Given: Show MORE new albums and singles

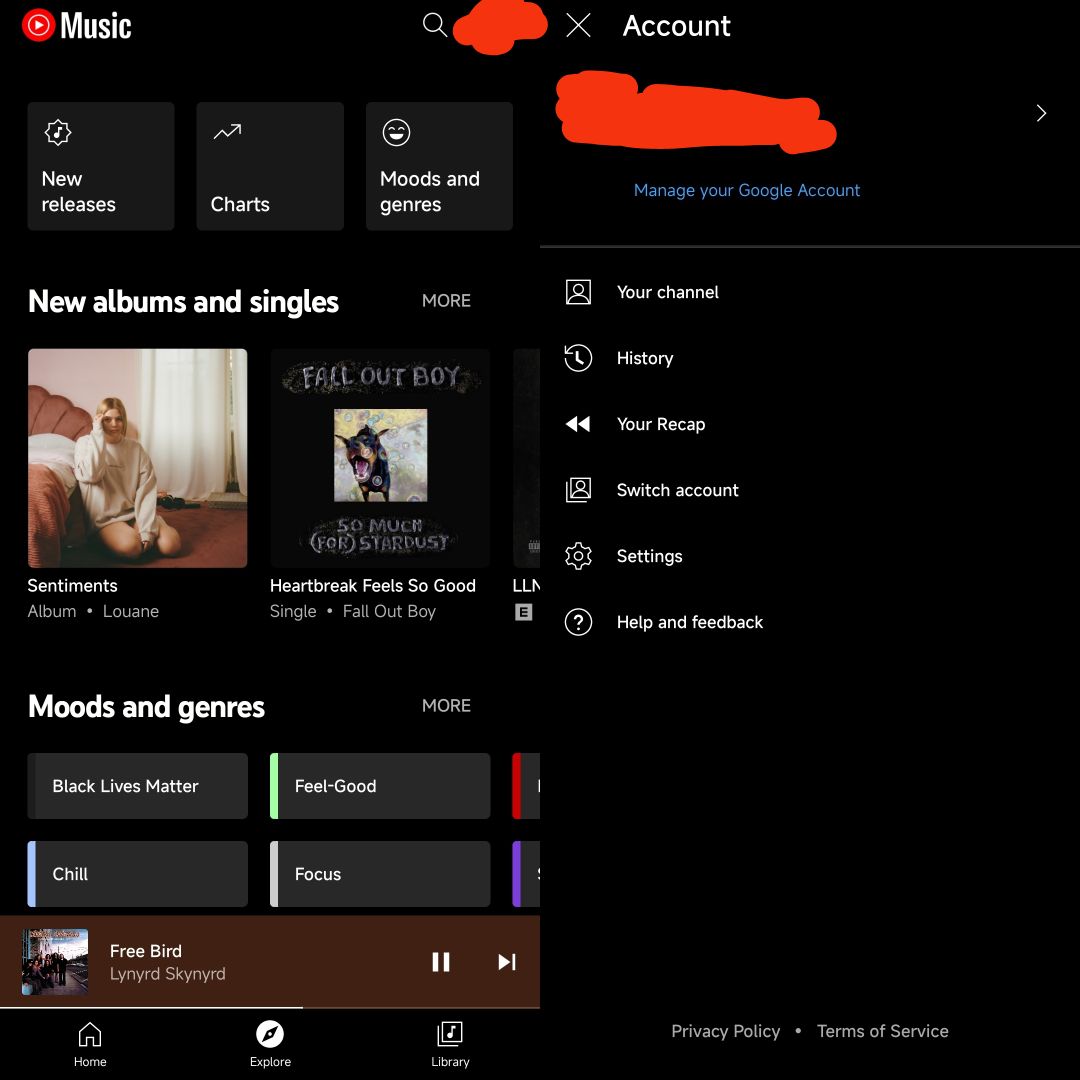Looking at the screenshot, I should pos(446,300).
